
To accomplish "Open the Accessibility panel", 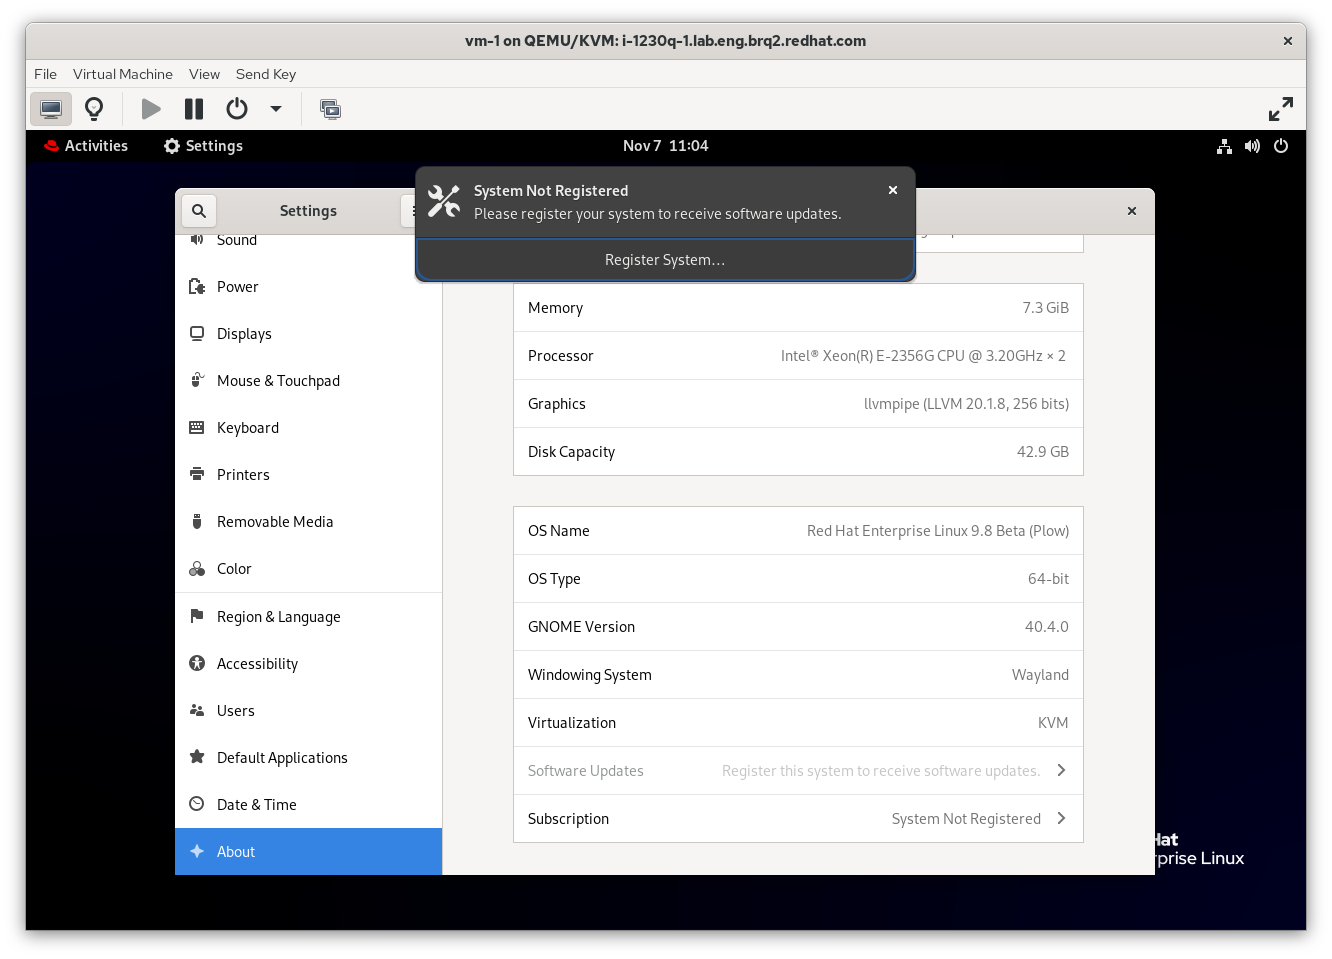I will click(308, 664).
